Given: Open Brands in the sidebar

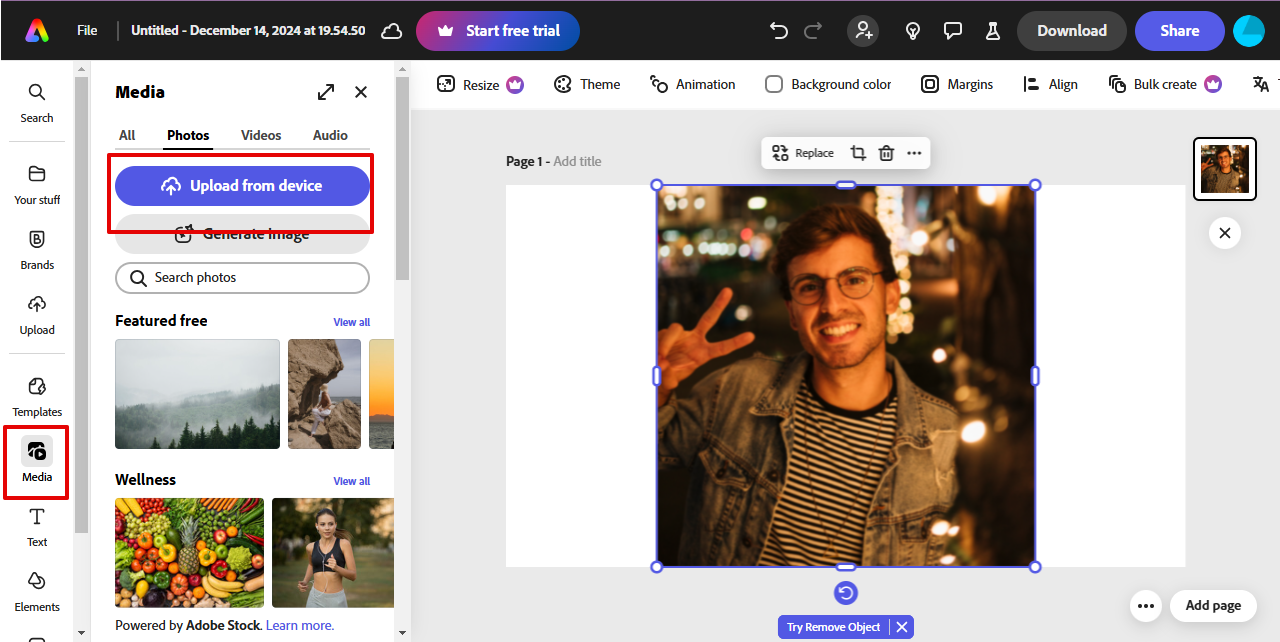Looking at the screenshot, I should 37,250.
